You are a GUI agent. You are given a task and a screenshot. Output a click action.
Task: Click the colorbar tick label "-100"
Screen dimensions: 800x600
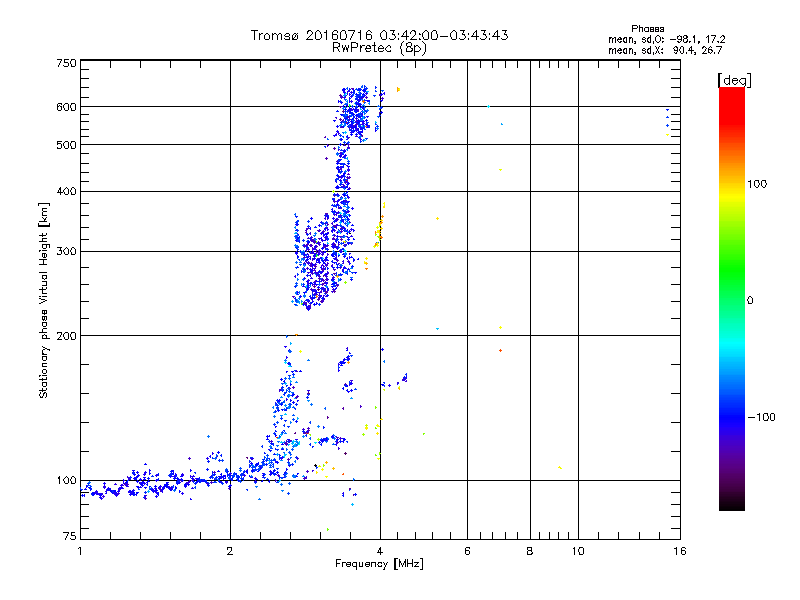[762, 417]
